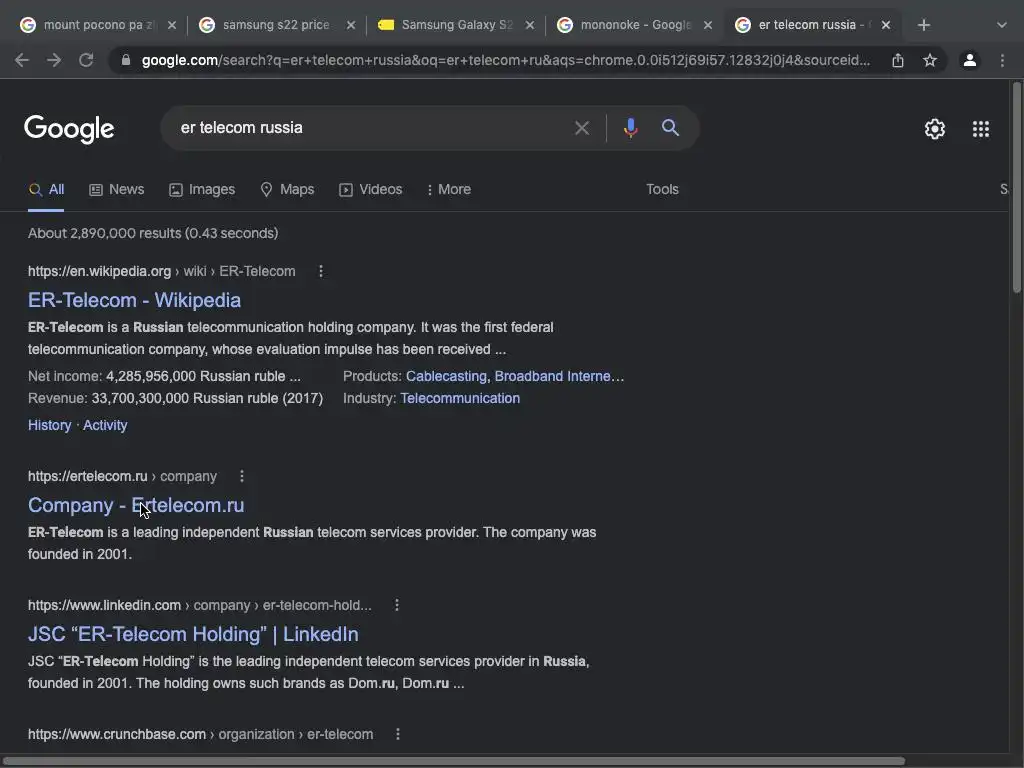The image size is (1024, 768).
Task: Open the Google apps grid icon
Action: 981,129
